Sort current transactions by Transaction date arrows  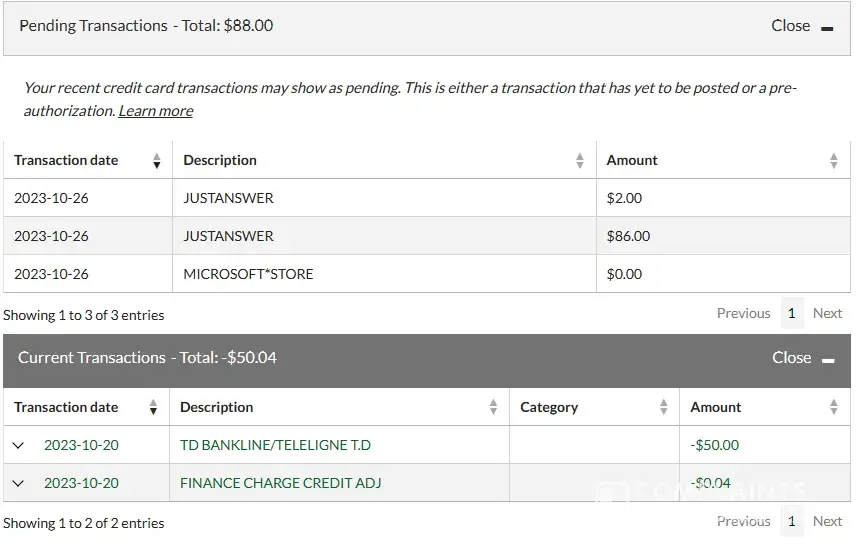tap(153, 408)
